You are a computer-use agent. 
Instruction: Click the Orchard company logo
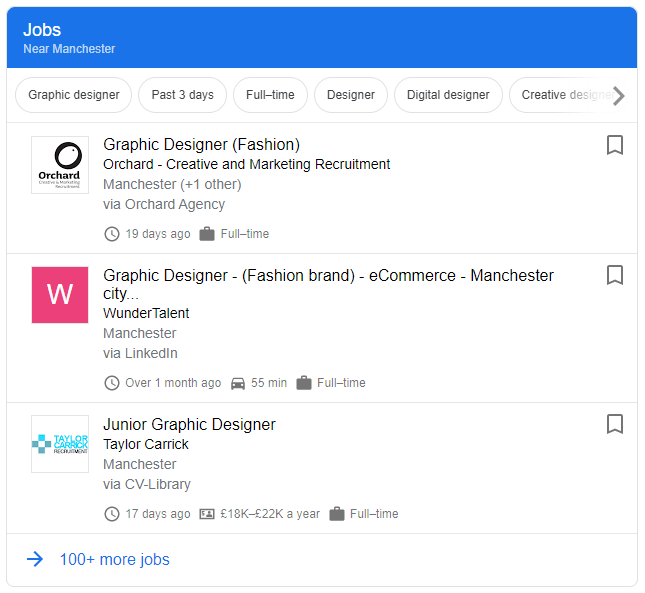(x=60, y=165)
